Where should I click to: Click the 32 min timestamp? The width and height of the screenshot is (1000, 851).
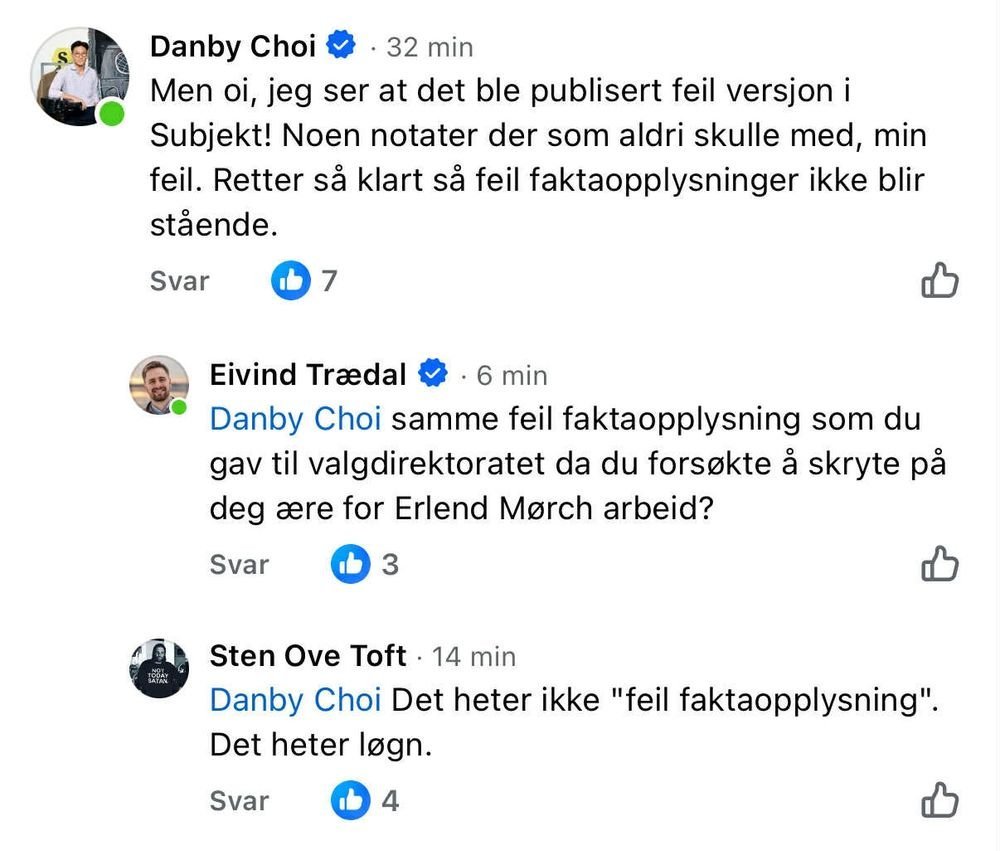click(430, 47)
